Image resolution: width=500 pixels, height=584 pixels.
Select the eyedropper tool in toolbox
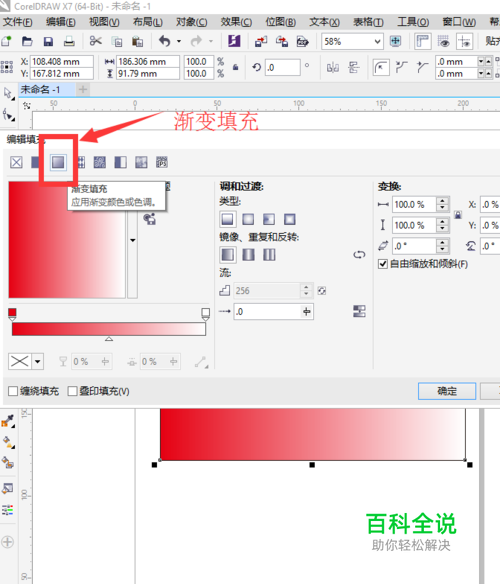pyautogui.click(x=7, y=421)
